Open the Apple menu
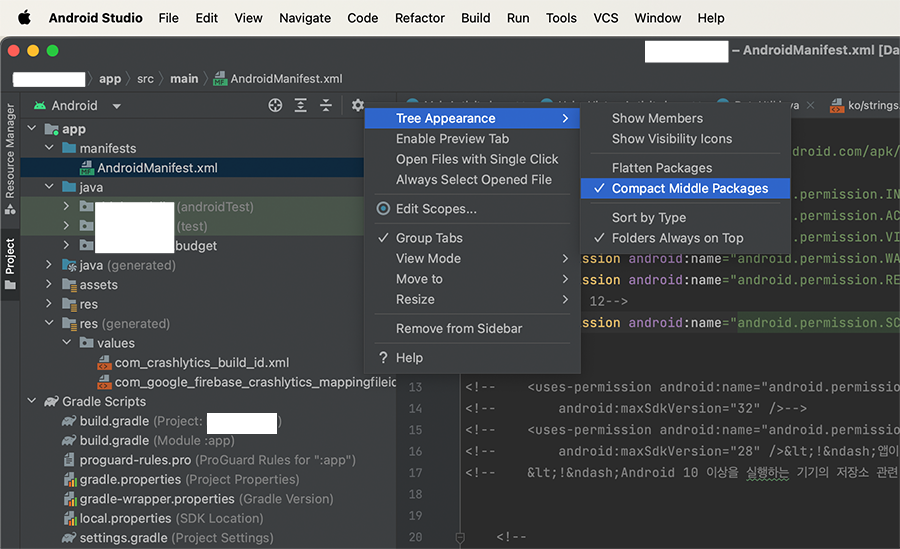The width and height of the screenshot is (900, 549). coord(24,18)
